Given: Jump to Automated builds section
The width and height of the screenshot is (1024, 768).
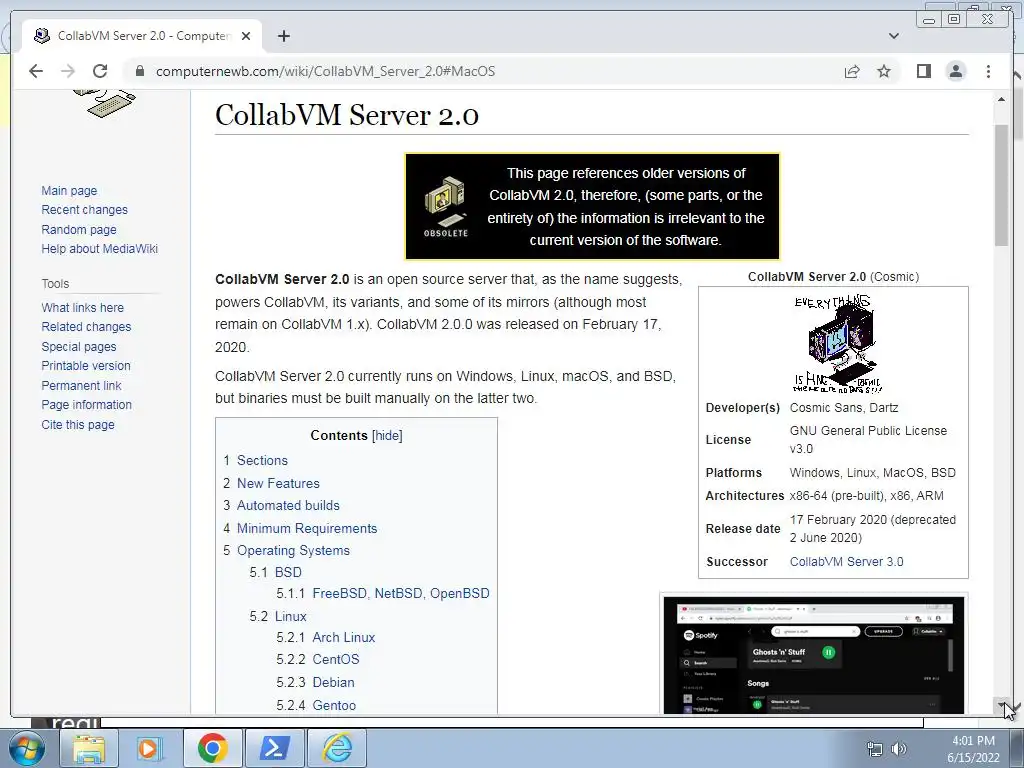Looking at the screenshot, I should coord(288,505).
